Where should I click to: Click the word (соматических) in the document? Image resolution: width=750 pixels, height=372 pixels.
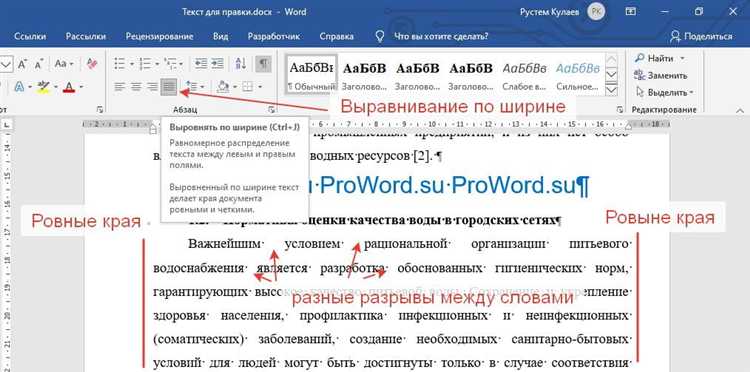[198, 339]
